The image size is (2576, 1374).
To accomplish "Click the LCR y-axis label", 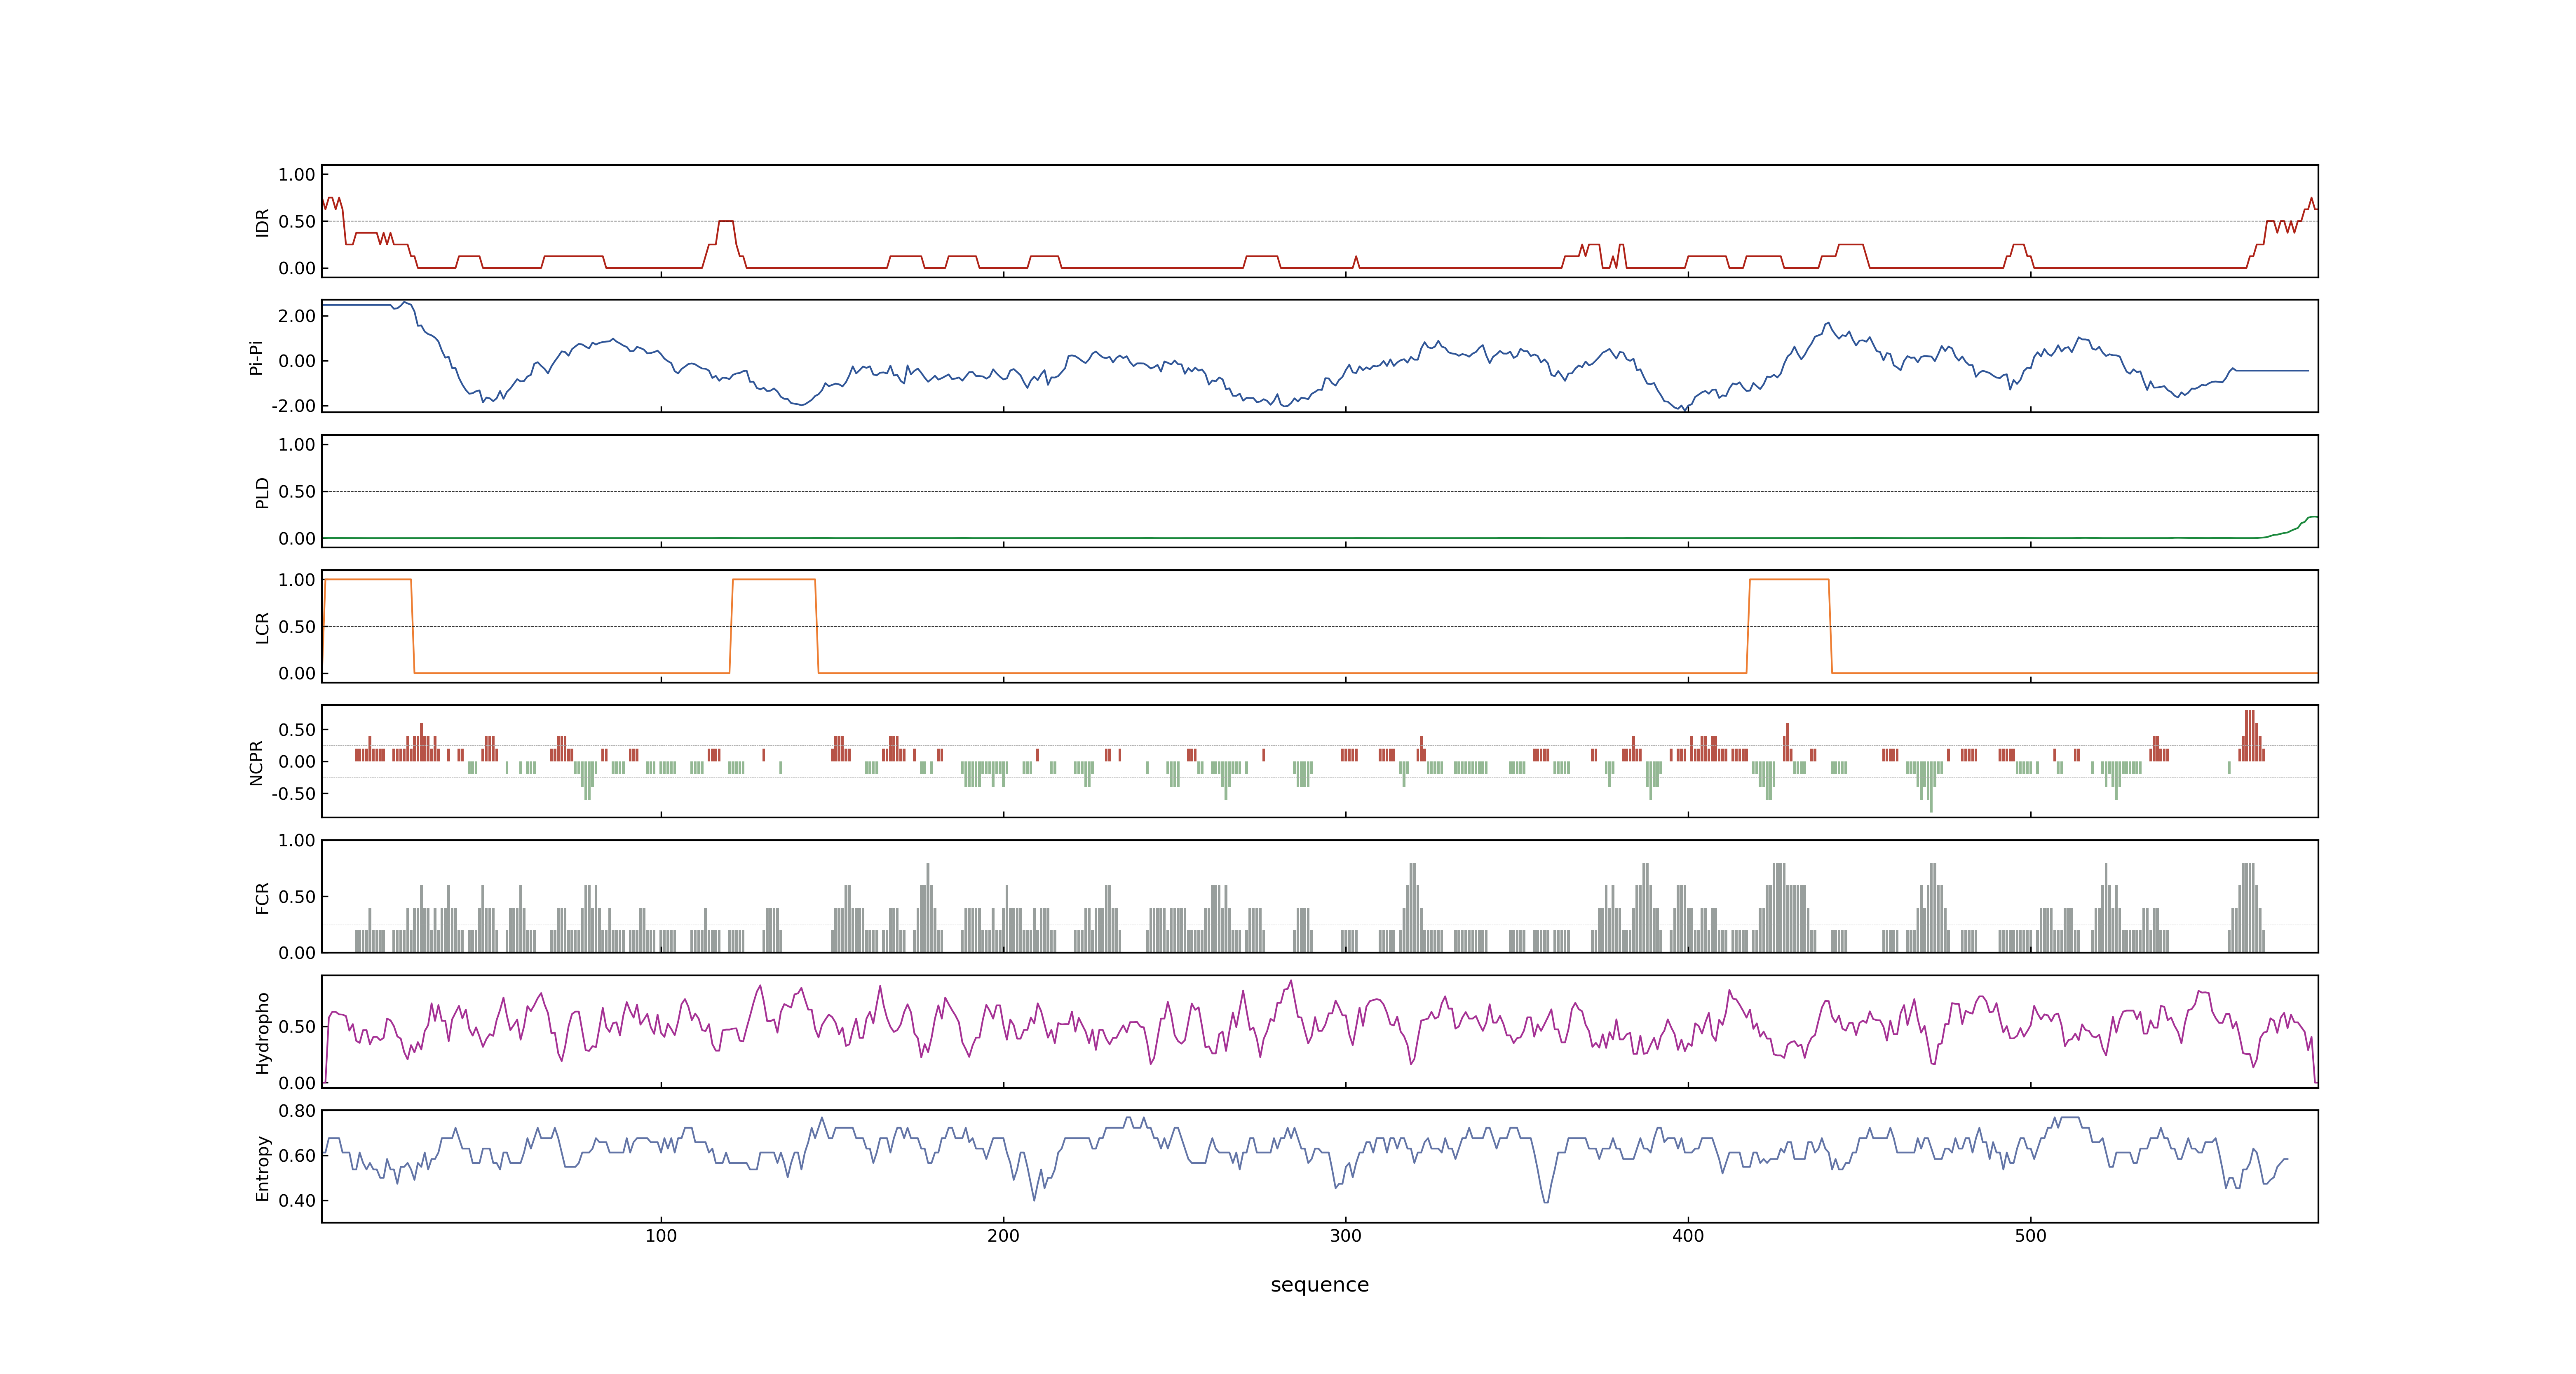I will (262, 627).
